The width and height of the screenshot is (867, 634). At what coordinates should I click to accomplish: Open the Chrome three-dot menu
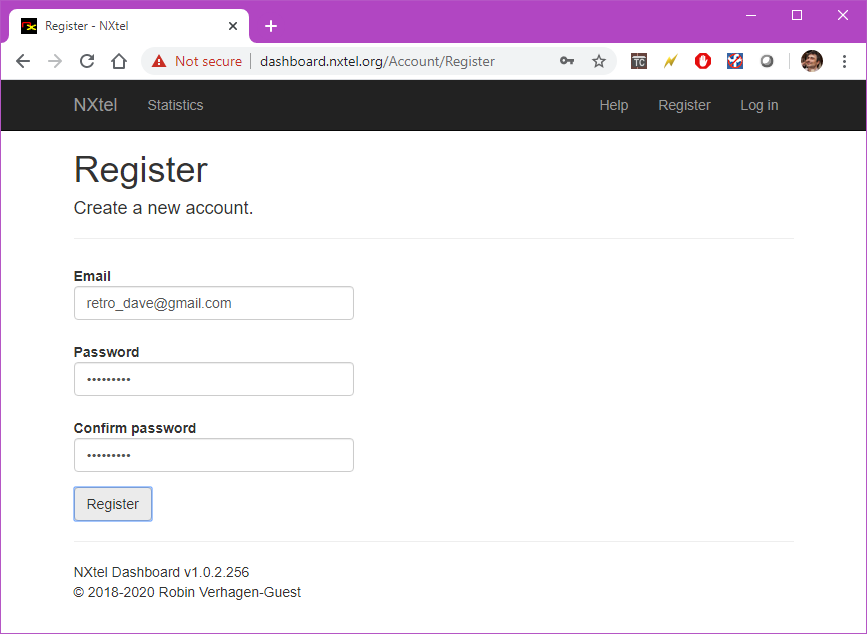[x=844, y=61]
